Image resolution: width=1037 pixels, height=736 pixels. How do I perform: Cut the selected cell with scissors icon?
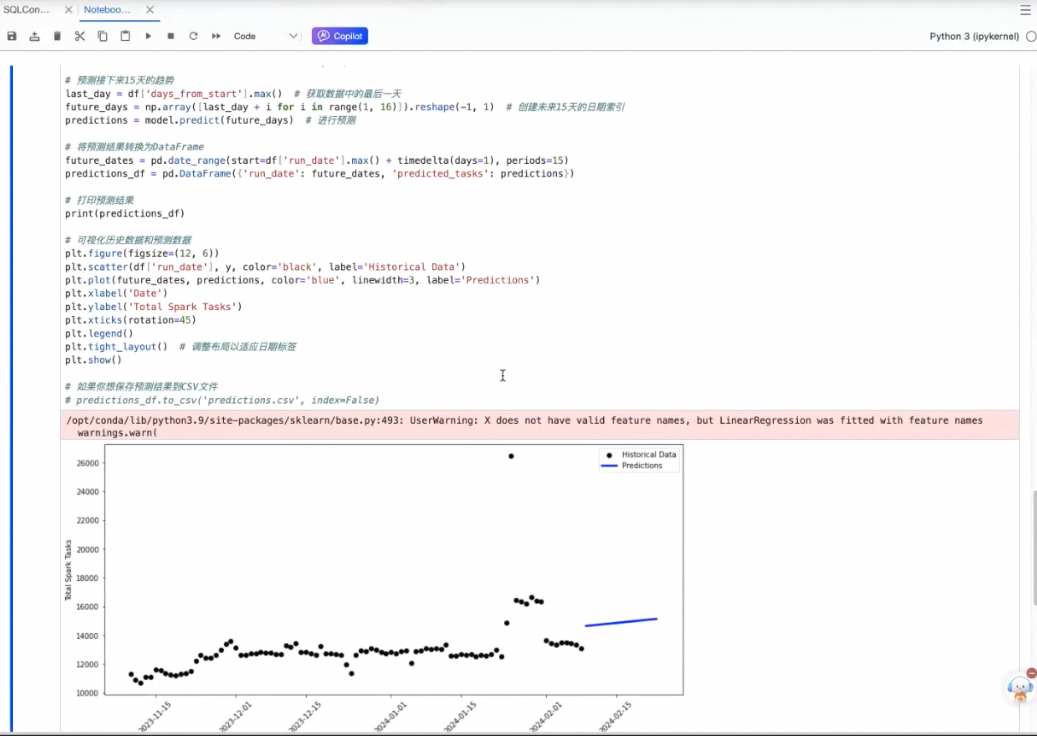point(80,36)
